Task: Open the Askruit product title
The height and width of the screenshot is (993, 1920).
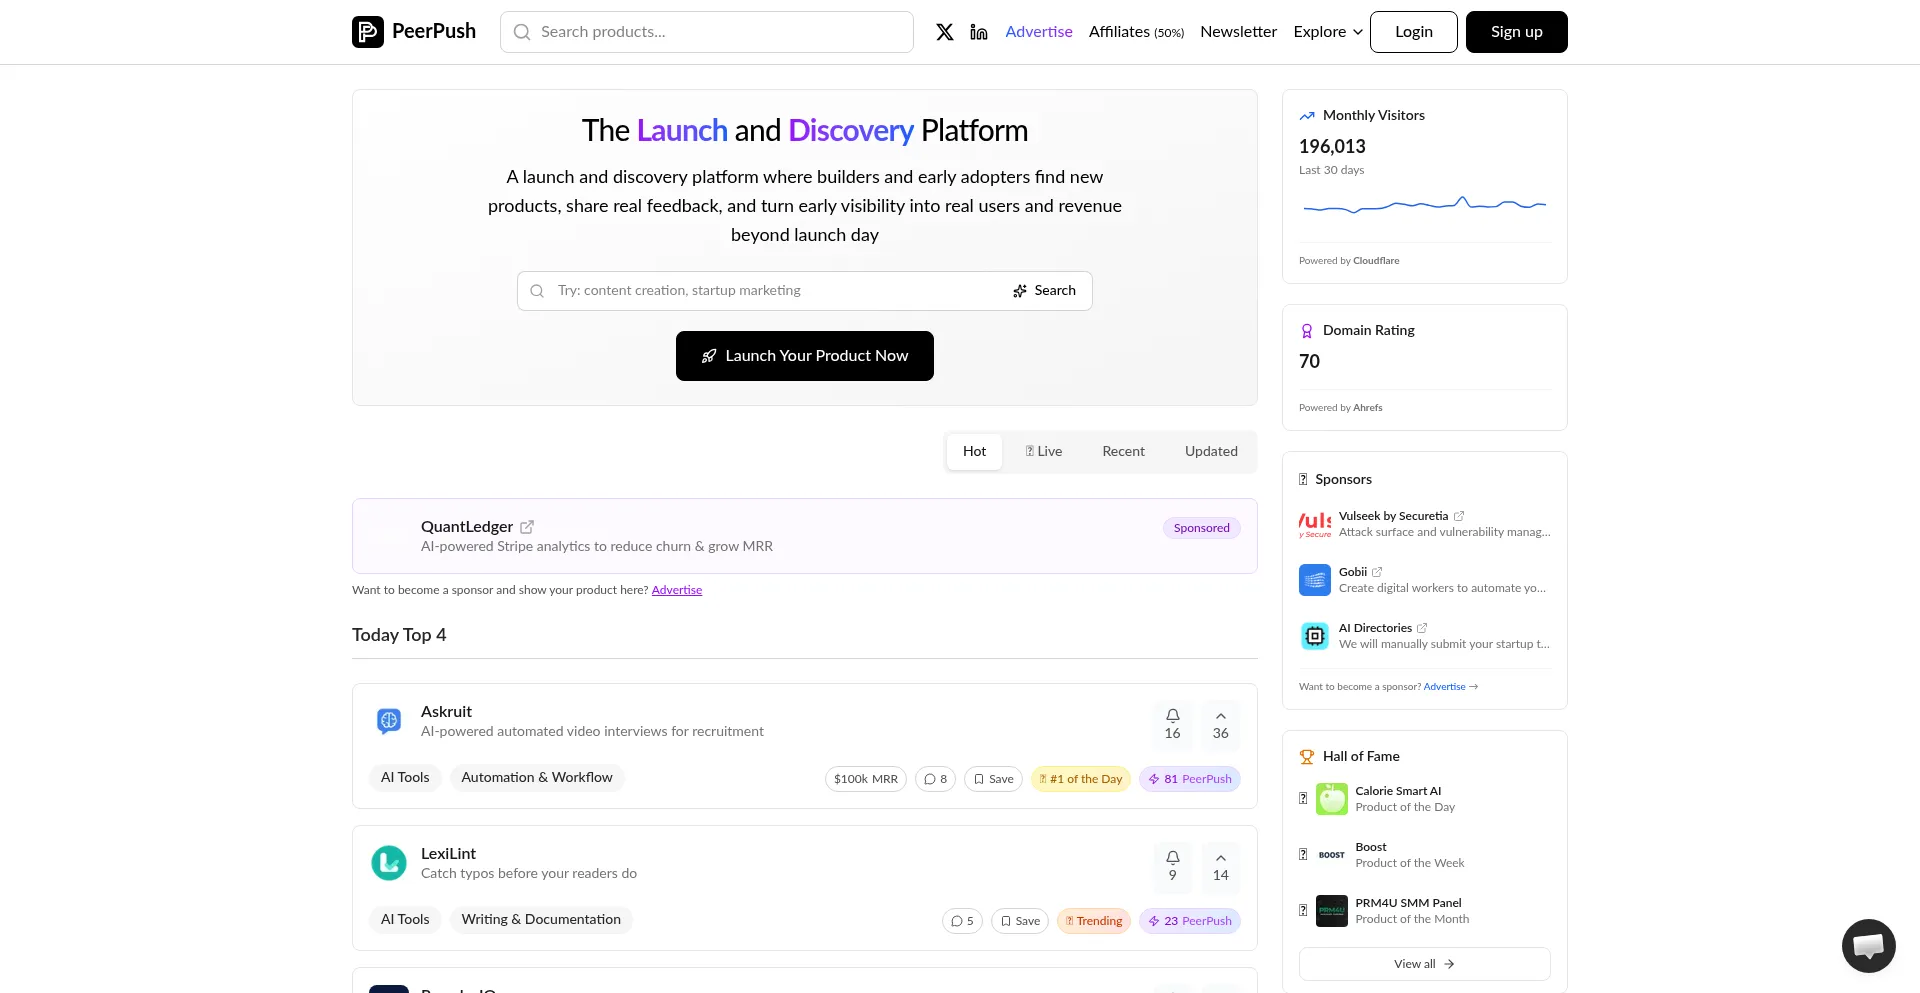Action: pos(446,712)
